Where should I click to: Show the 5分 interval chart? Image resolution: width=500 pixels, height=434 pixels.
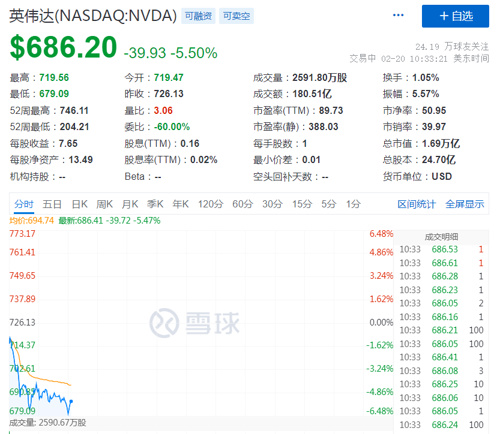[x=328, y=204]
